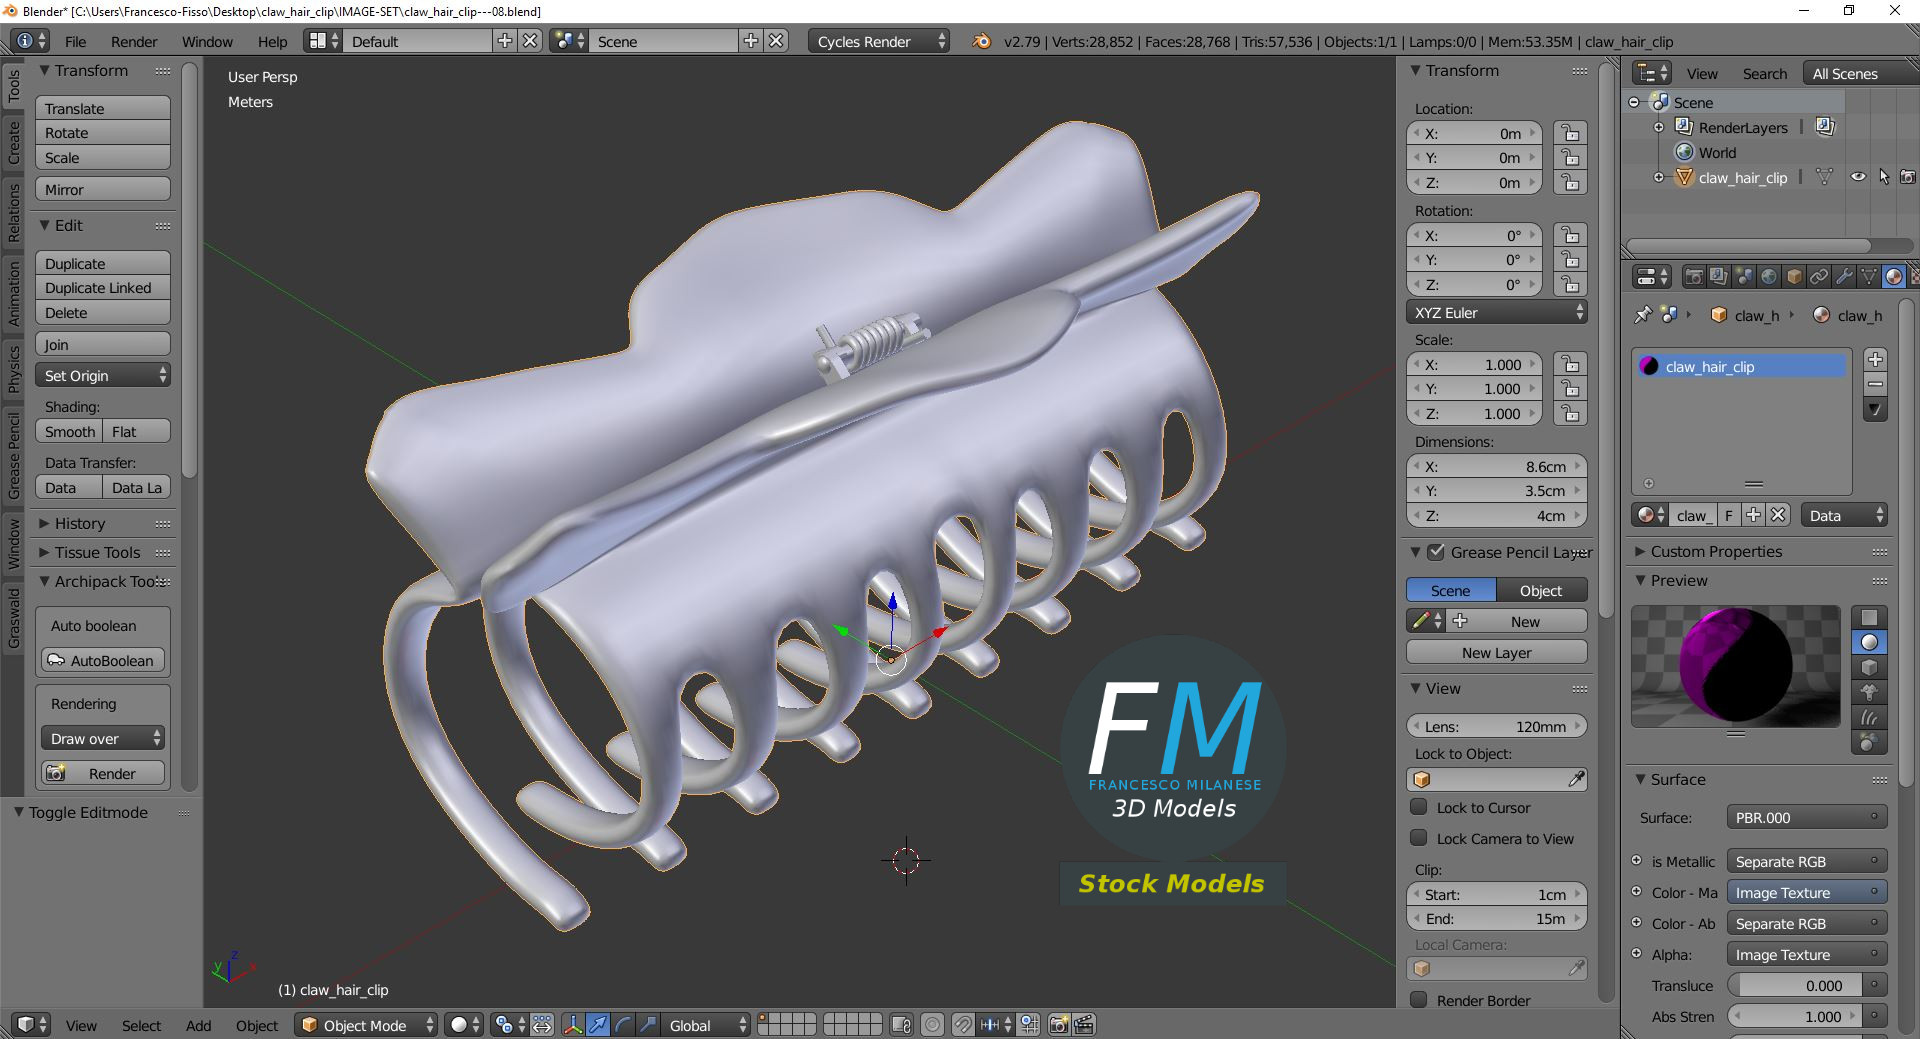Open the Render menu in top bar
This screenshot has height=1039, width=1920.
tap(134, 41)
